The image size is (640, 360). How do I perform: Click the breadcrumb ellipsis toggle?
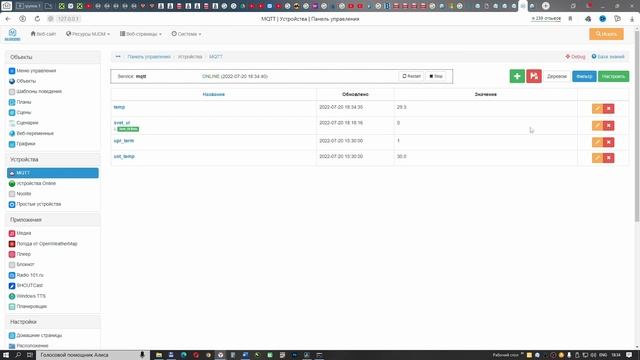point(118,57)
